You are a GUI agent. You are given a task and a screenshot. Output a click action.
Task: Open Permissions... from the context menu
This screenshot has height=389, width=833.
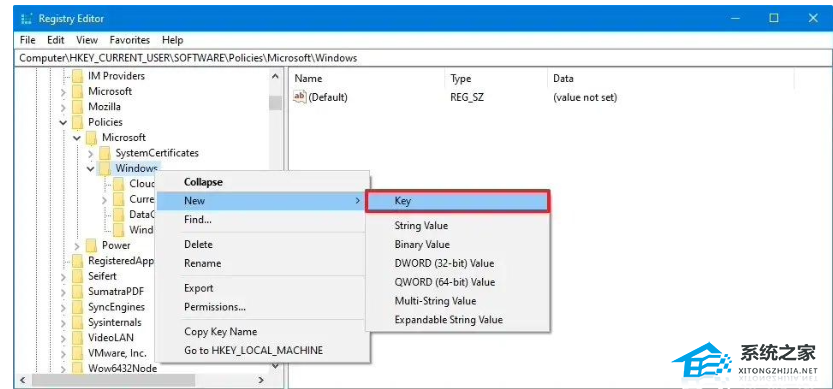tap(262, 307)
